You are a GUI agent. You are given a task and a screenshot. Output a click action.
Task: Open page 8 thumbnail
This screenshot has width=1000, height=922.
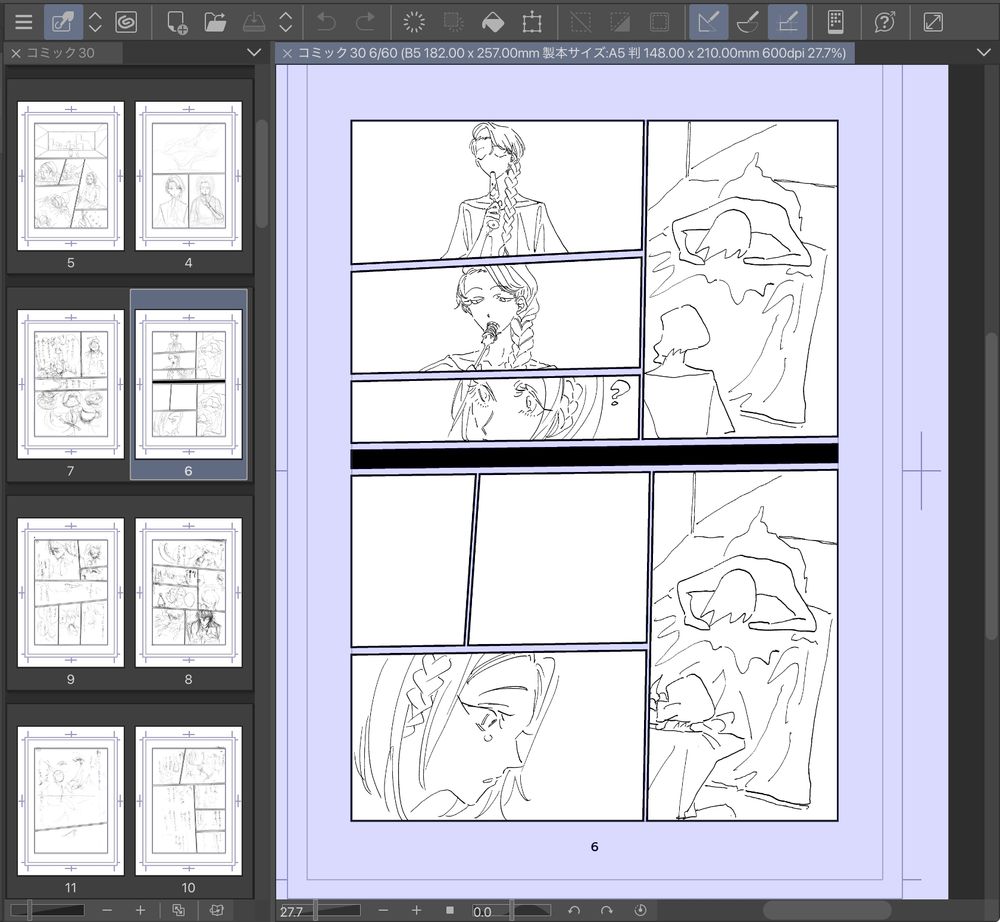click(x=189, y=592)
